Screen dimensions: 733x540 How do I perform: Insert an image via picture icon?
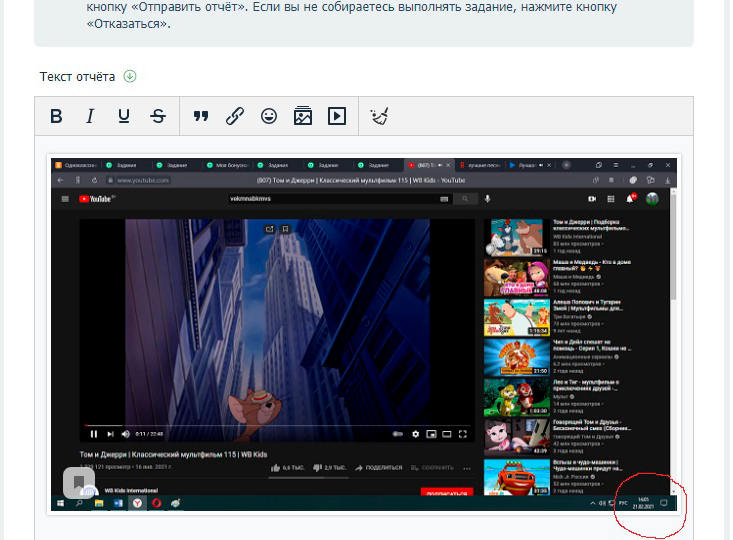[303, 116]
